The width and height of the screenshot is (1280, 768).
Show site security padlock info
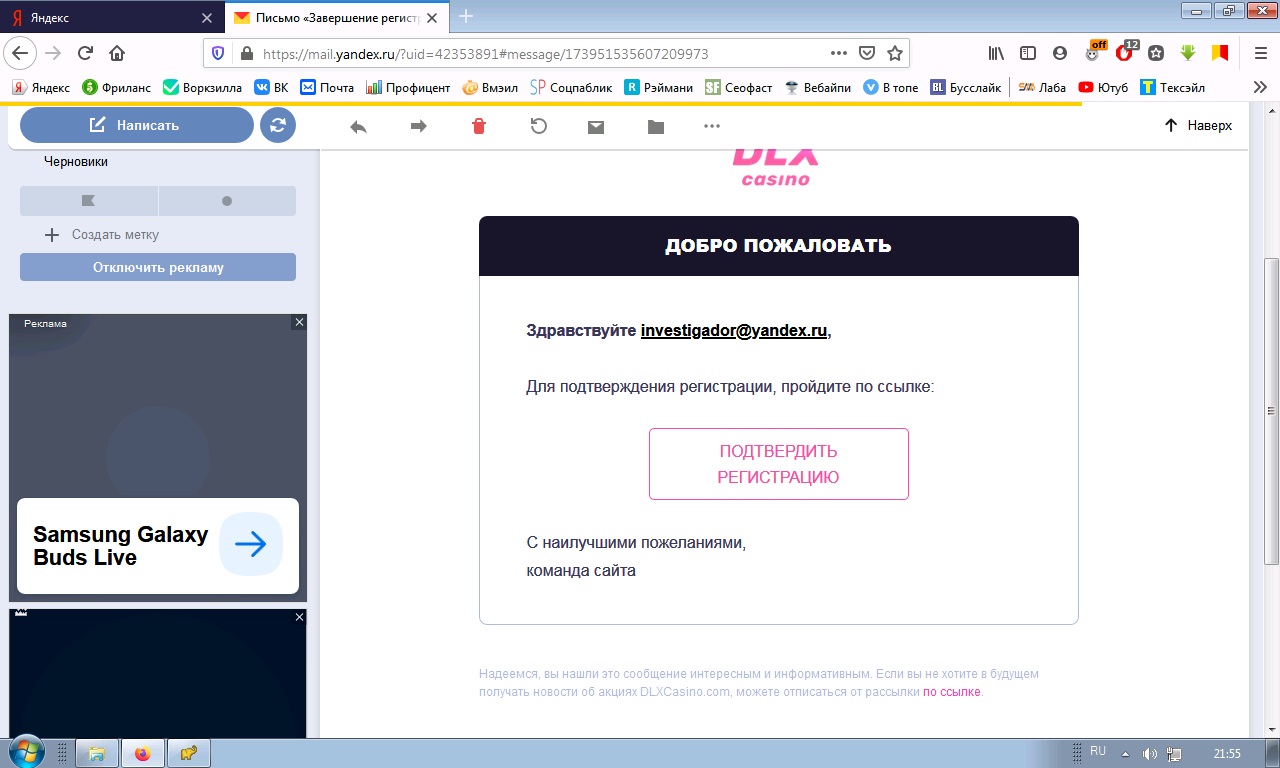point(246,53)
